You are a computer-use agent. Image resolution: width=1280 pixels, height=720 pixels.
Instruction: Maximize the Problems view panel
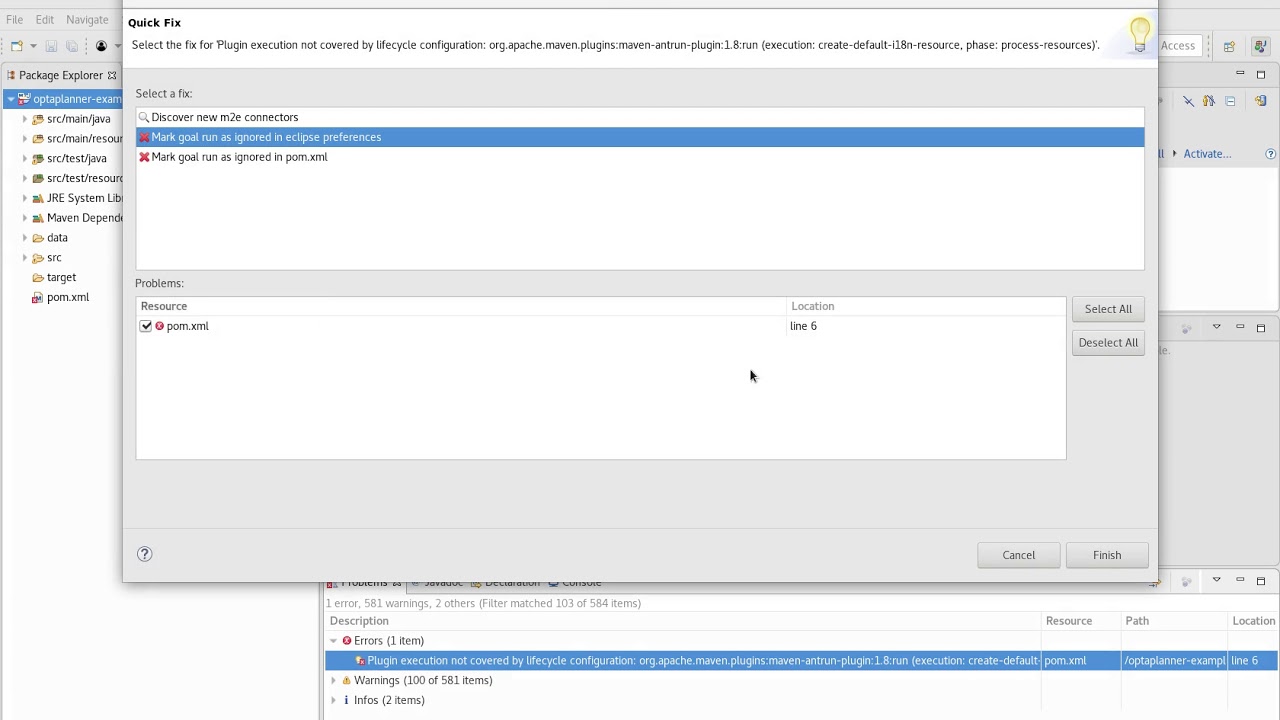(1261, 580)
